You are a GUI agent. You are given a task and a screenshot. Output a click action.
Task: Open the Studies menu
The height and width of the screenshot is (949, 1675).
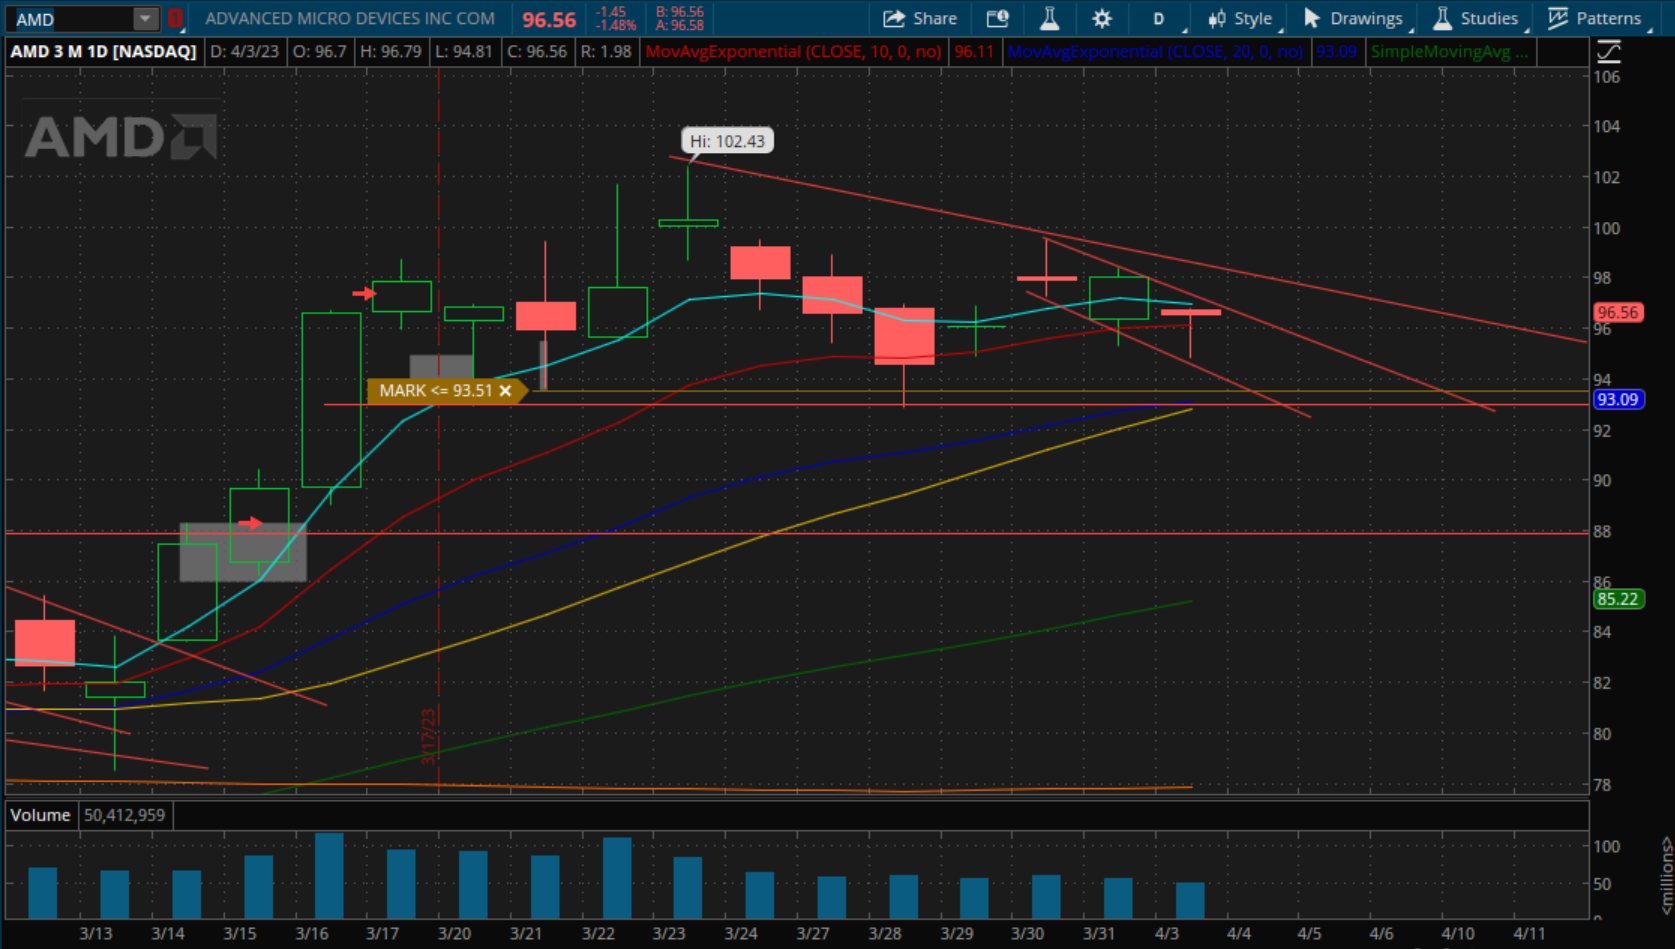point(1477,18)
